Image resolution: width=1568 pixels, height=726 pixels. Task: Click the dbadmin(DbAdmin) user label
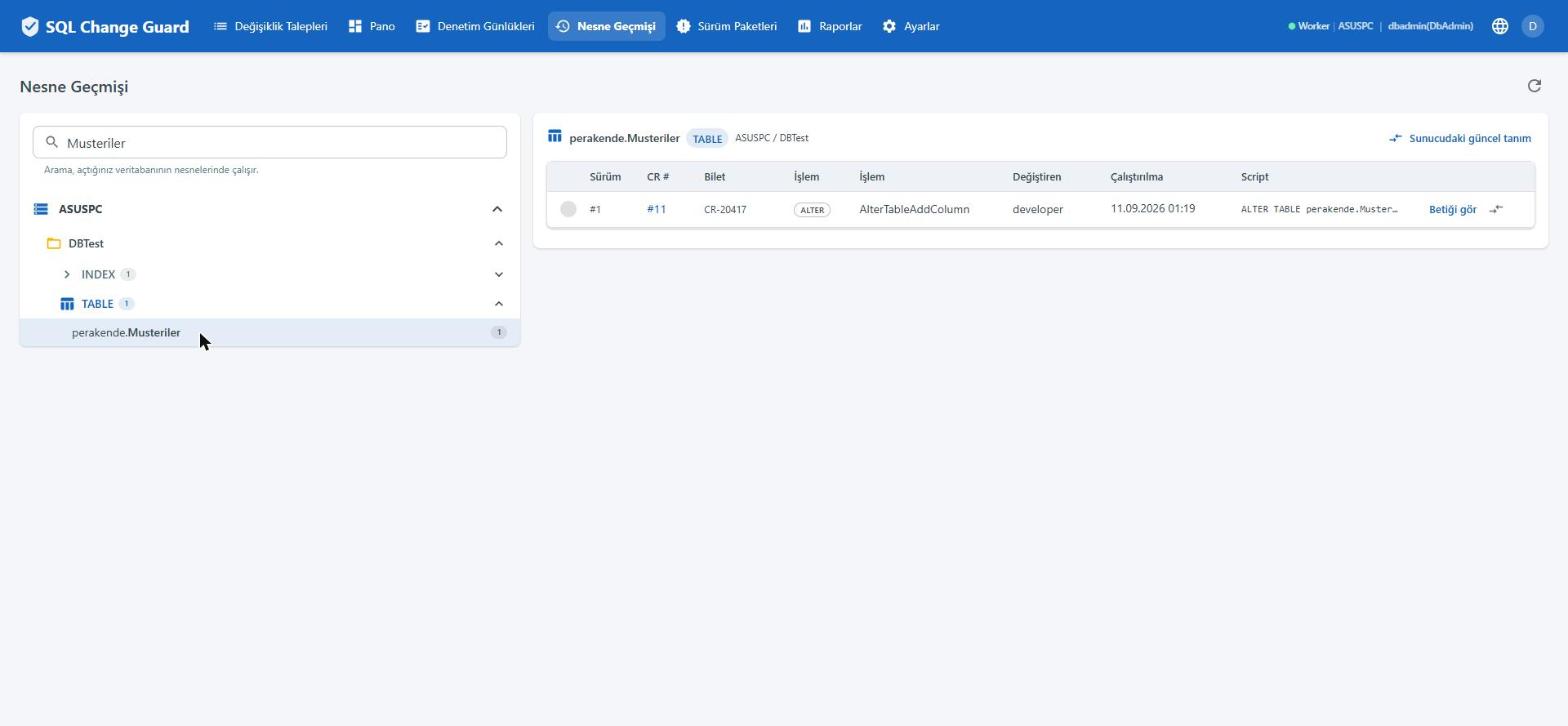[x=1430, y=26]
